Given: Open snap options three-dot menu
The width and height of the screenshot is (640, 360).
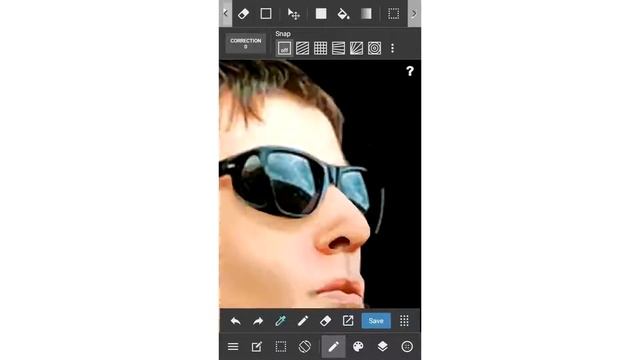Looking at the screenshot, I should tap(392, 49).
